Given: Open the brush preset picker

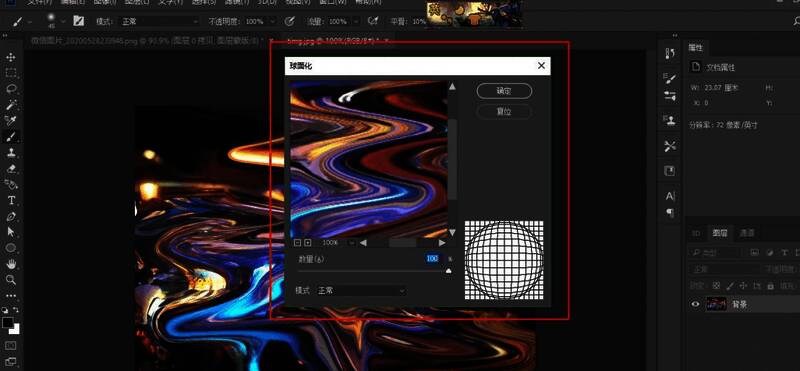Looking at the screenshot, I should 63,21.
